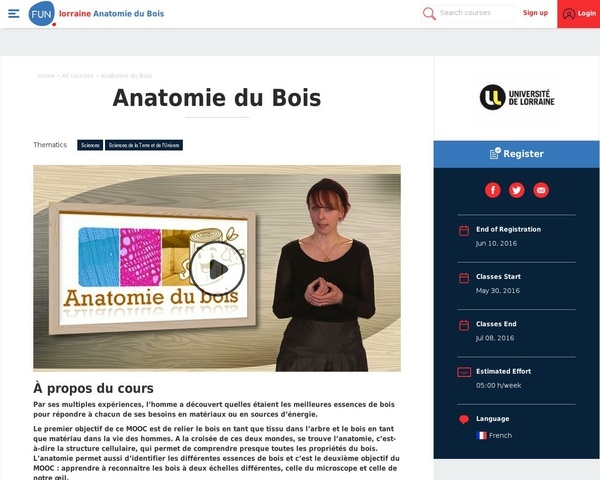
Task: Go to Home breadcrumb
Action: (46, 76)
